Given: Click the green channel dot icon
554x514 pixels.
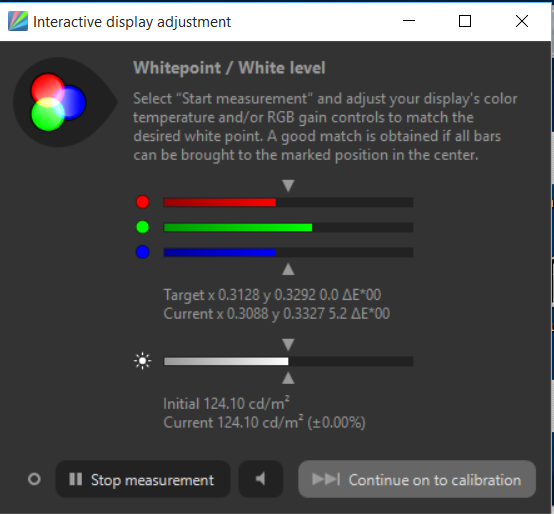Looking at the screenshot, I should (x=143, y=227).
